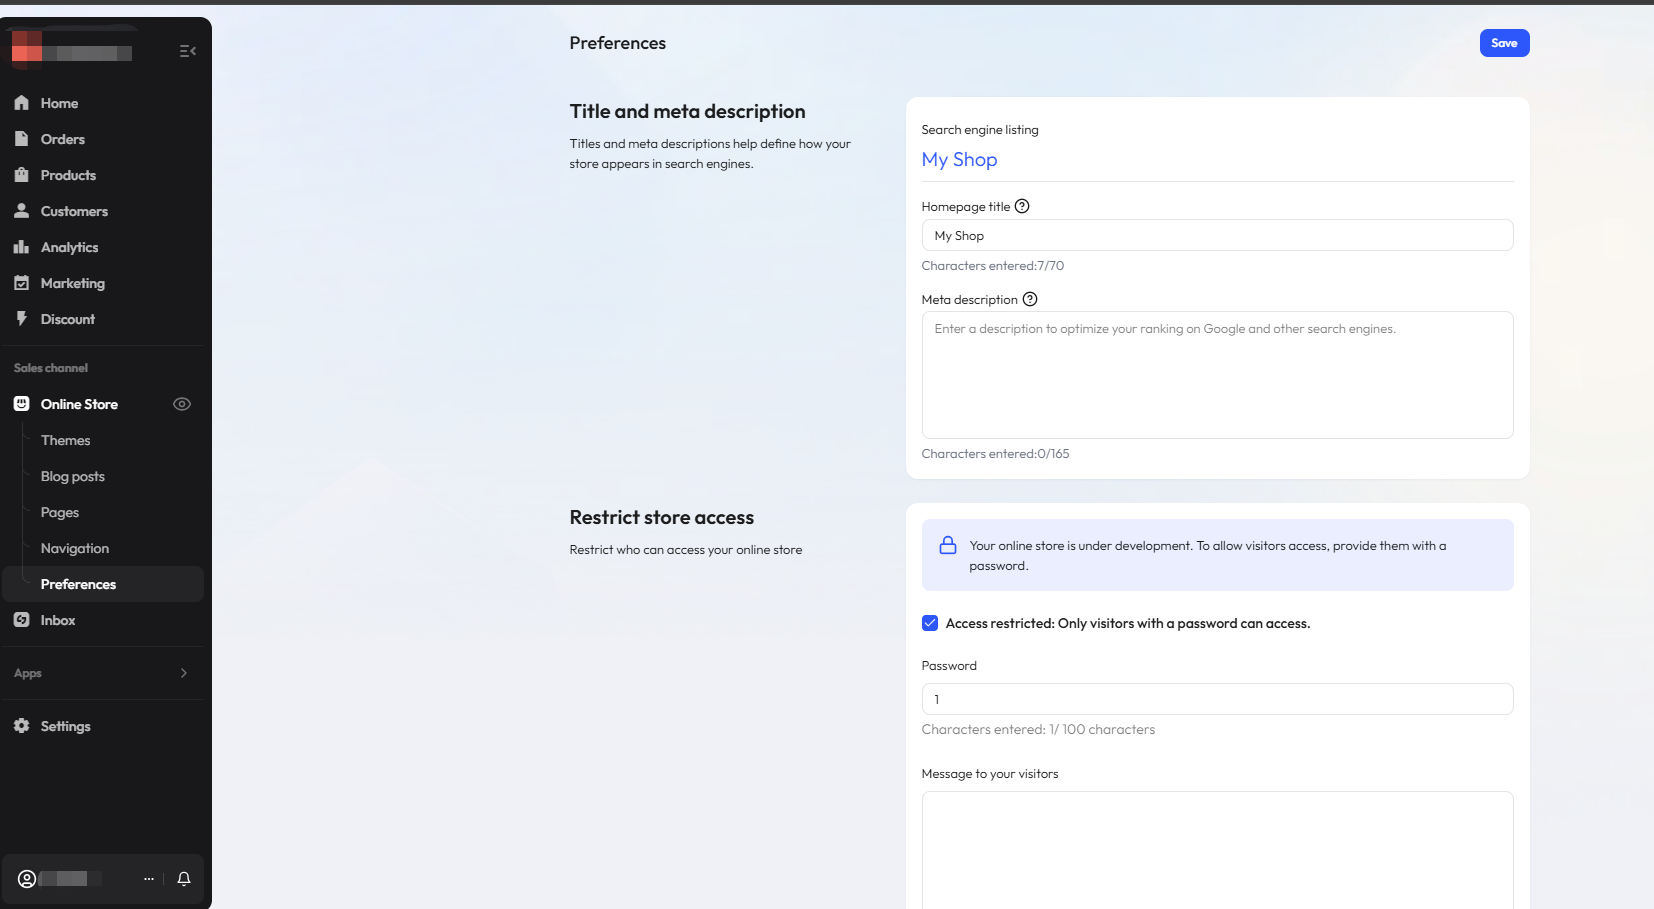Click the lock icon in the development notice
The width and height of the screenshot is (1654, 909).
tap(948, 545)
